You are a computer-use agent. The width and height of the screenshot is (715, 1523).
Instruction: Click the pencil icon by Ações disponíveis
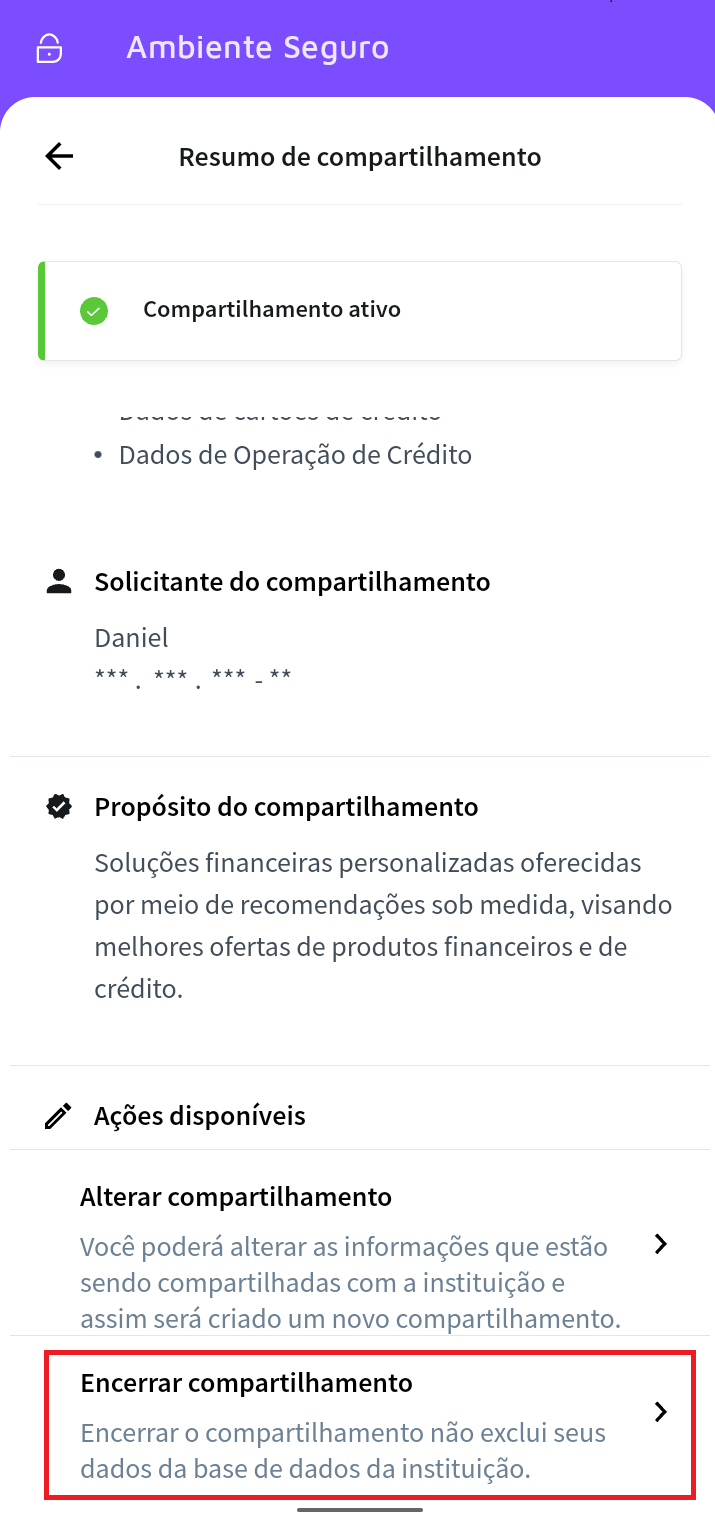pos(59,1116)
